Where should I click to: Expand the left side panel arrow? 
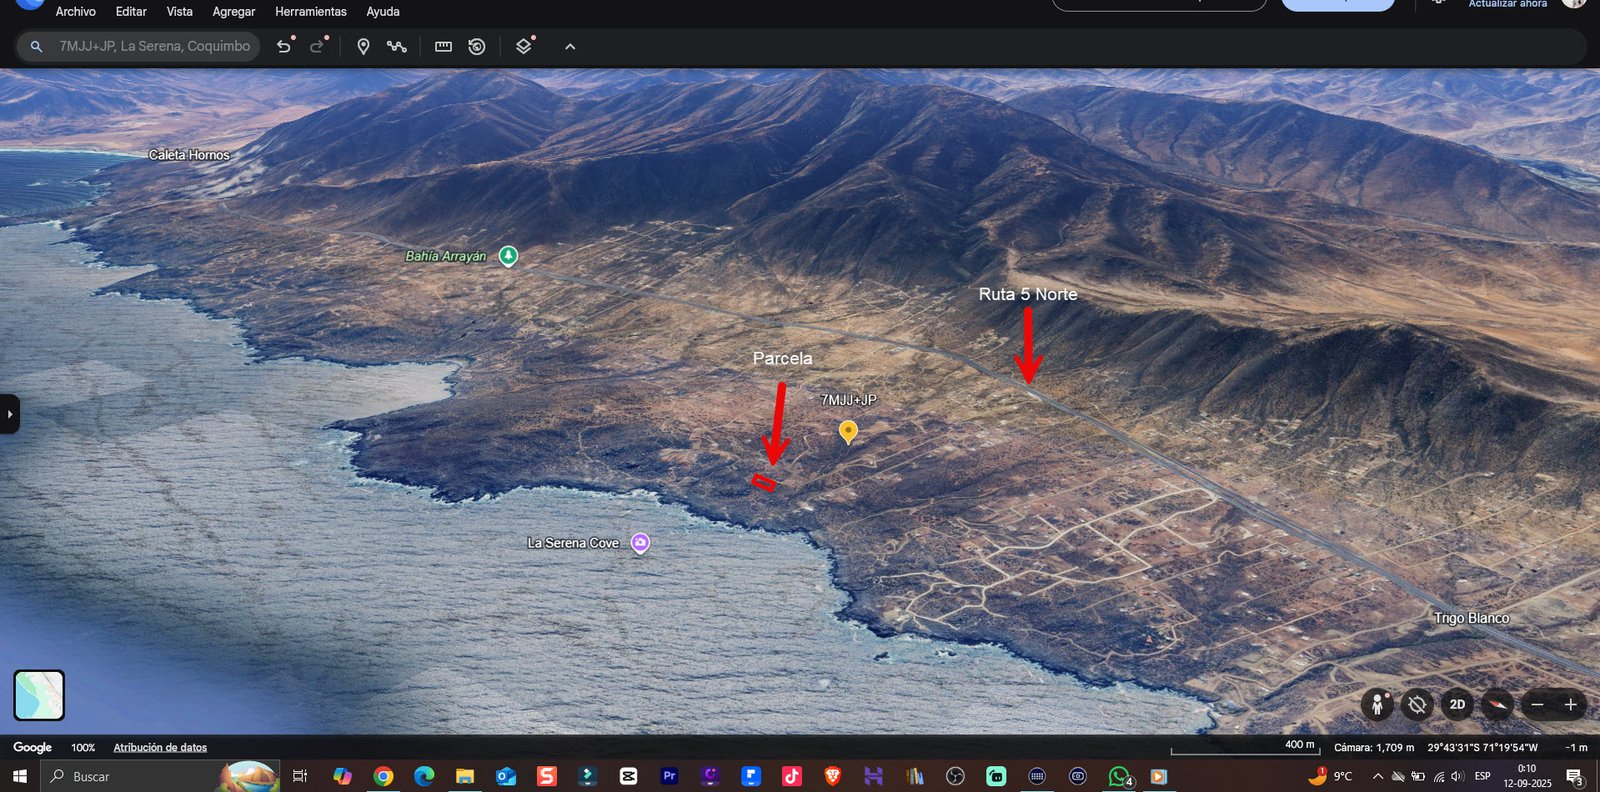[x=9, y=414]
